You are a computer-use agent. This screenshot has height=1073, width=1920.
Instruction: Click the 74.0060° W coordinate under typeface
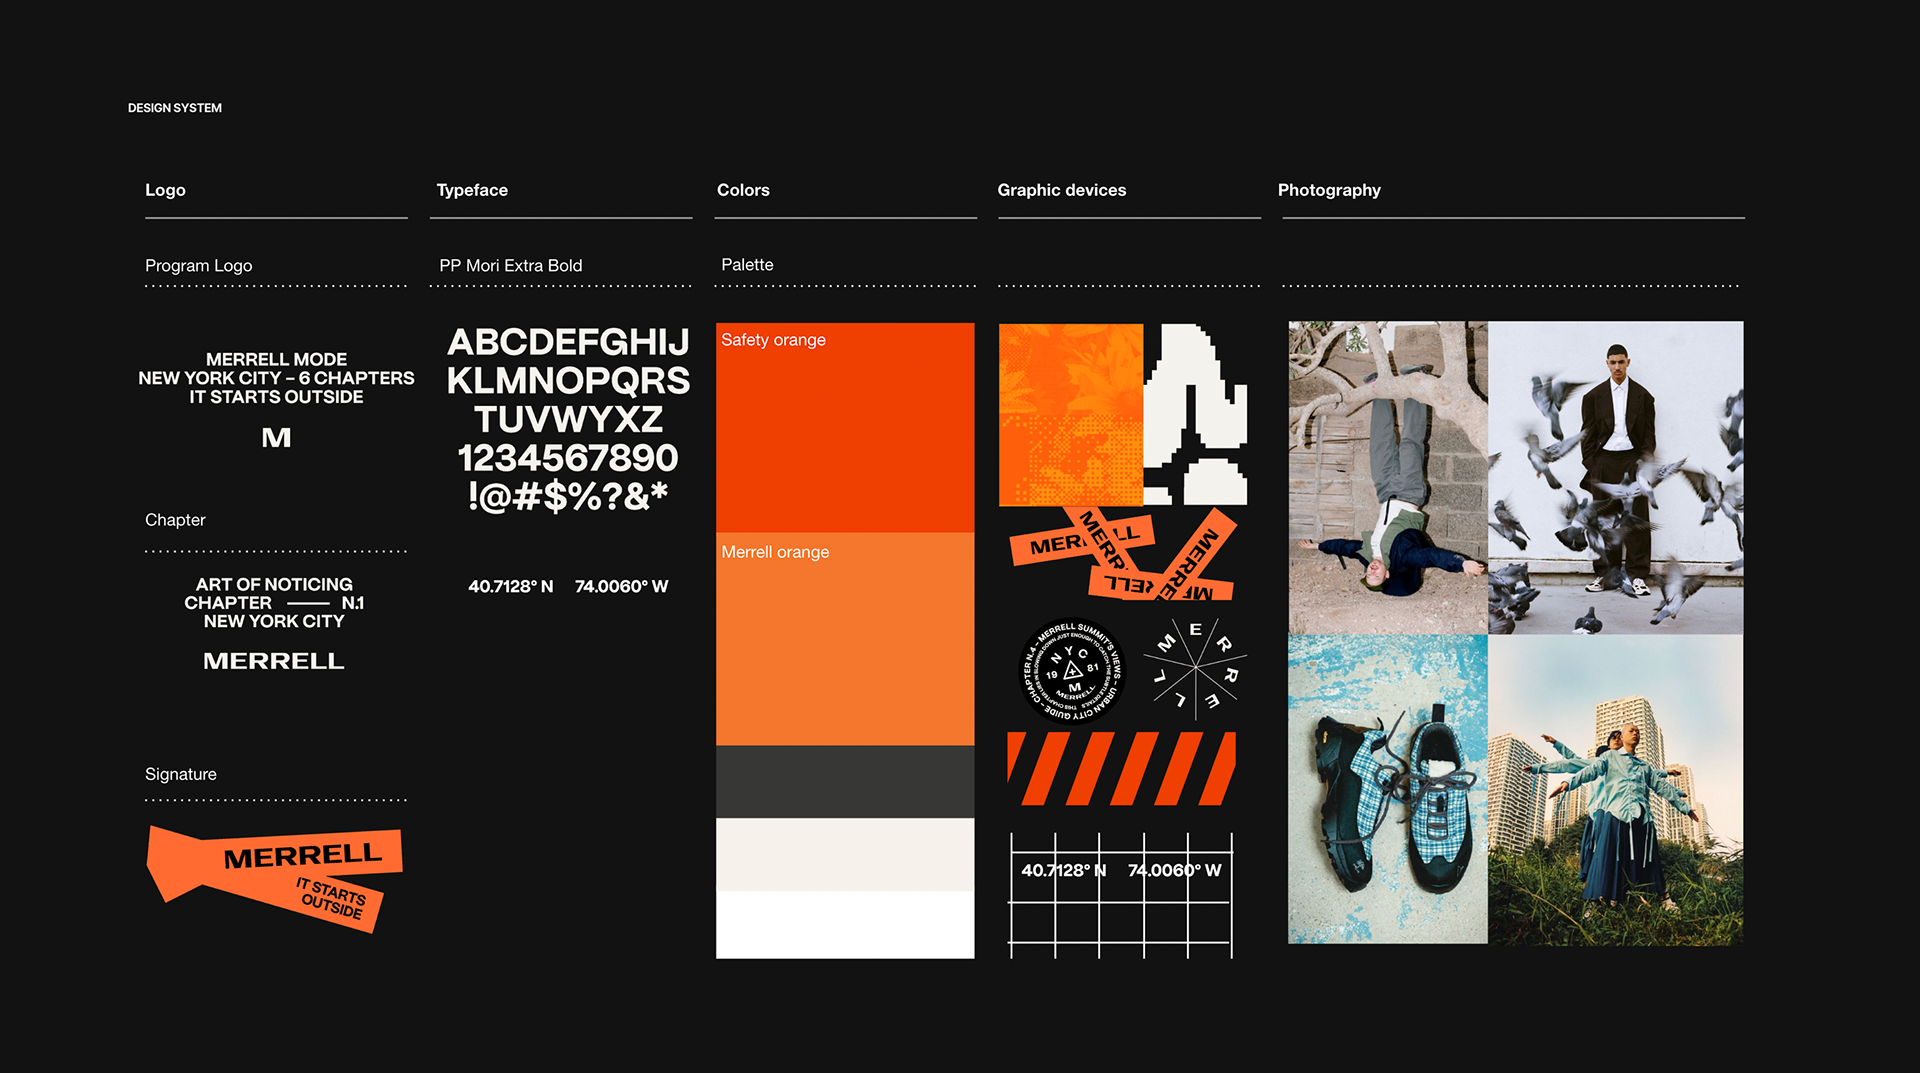[621, 586]
